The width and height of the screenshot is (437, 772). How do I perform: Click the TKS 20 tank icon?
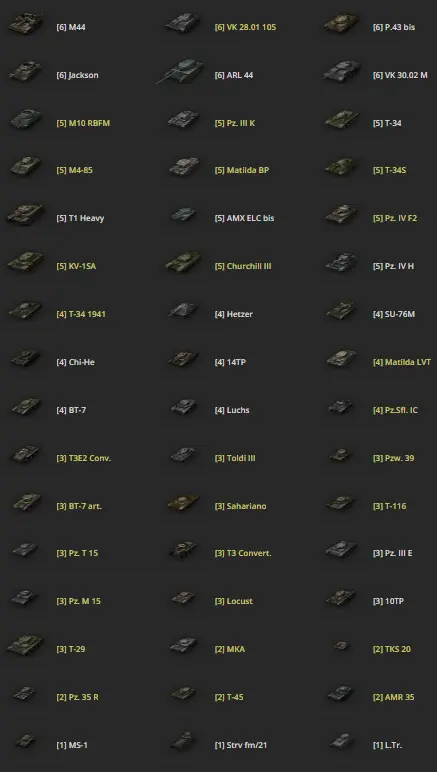click(x=342, y=645)
